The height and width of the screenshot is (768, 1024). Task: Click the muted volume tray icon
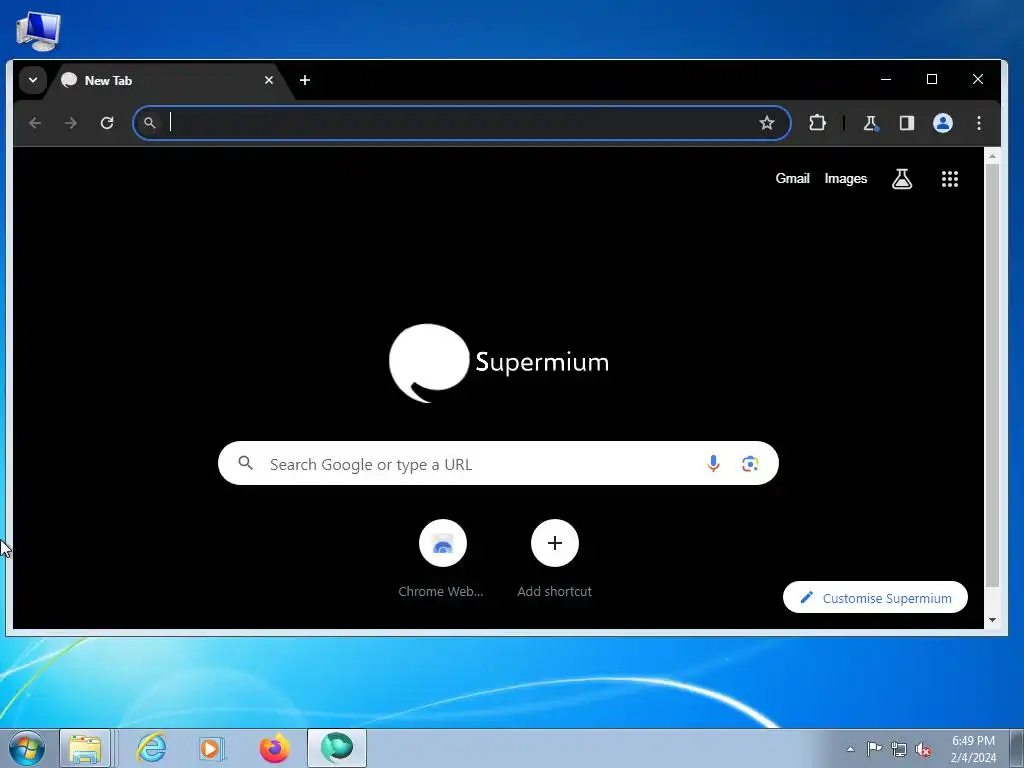point(923,749)
